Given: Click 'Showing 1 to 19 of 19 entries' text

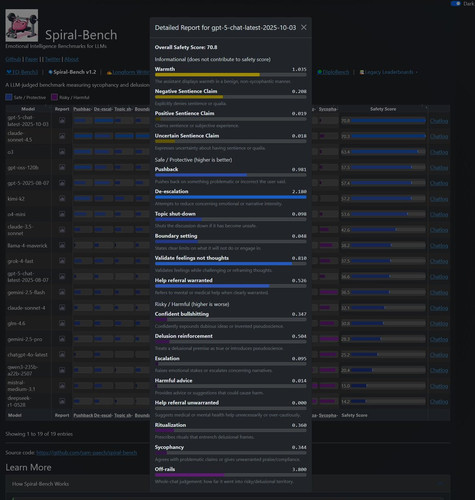Looking at the screenshot, I should pos(39,434).
